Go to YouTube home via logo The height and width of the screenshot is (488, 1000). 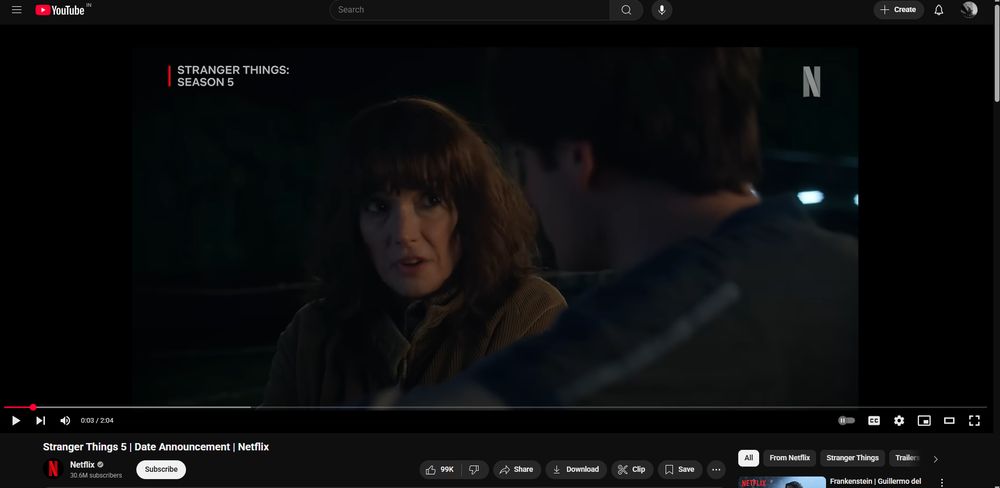click(x=62, y=10)
